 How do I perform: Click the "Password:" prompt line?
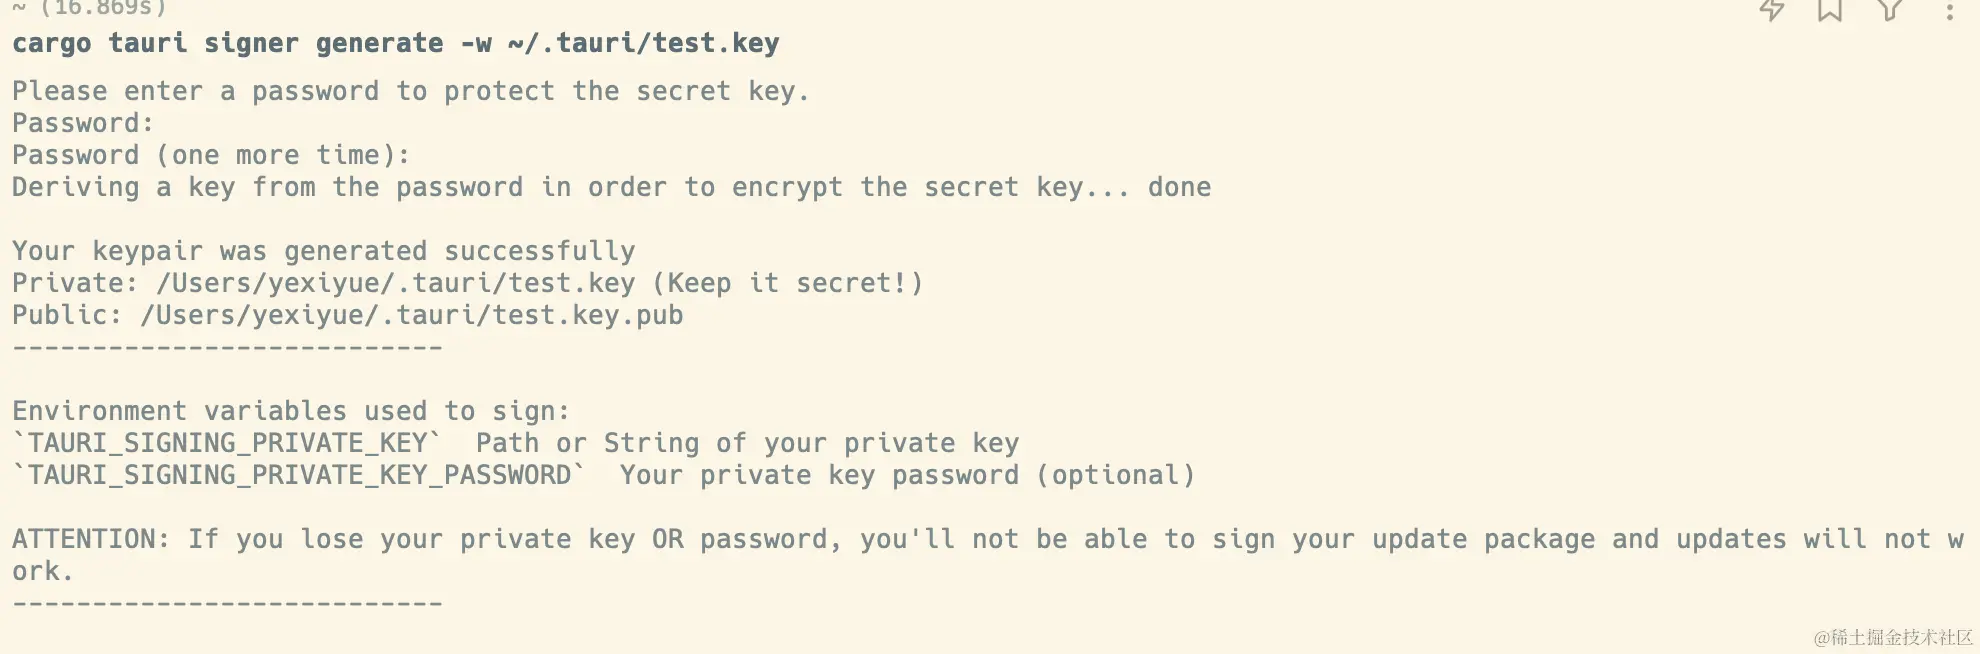pyautogui.click(x=83, y=123)
